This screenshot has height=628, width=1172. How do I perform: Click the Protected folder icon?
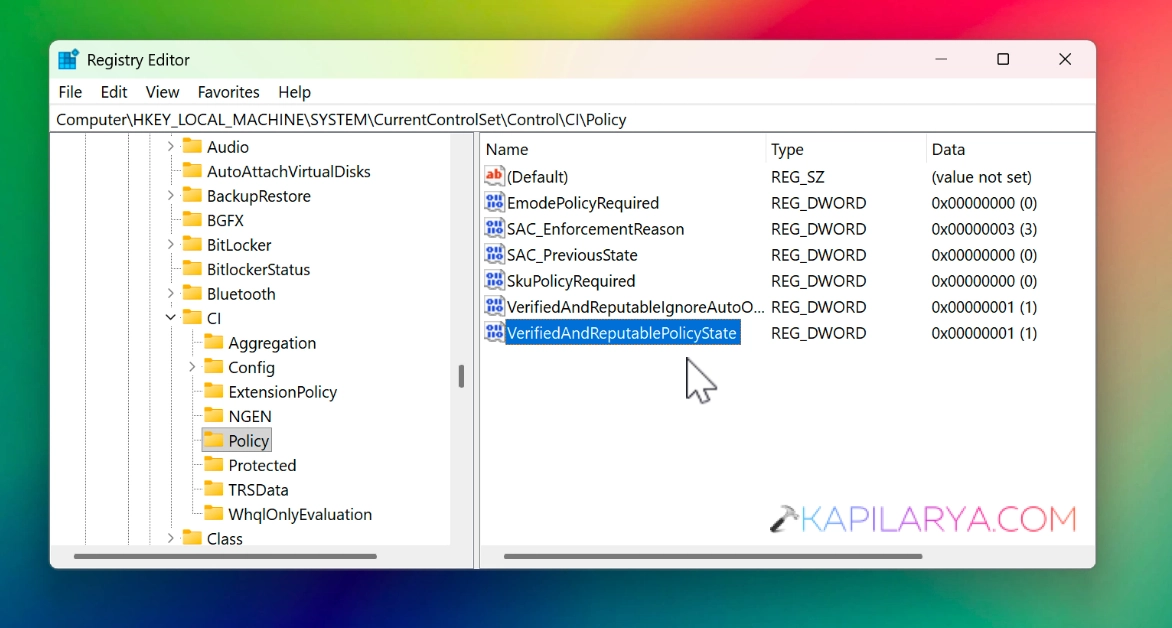click(x=214, y=465)
